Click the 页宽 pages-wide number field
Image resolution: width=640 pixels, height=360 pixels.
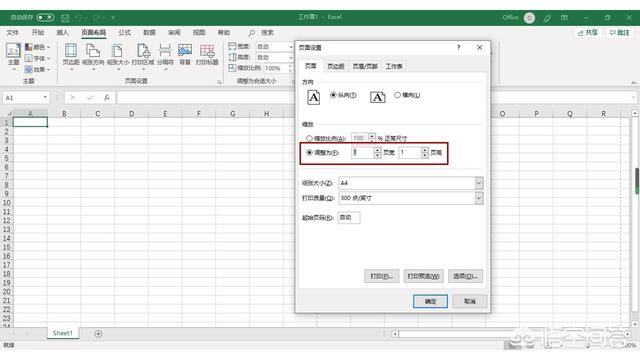(362, 153)
